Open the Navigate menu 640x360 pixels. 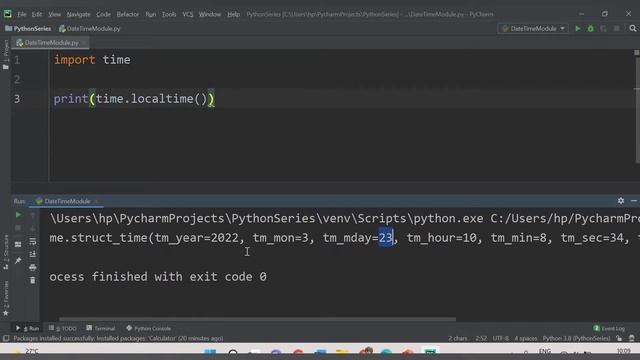click(78, 14)
